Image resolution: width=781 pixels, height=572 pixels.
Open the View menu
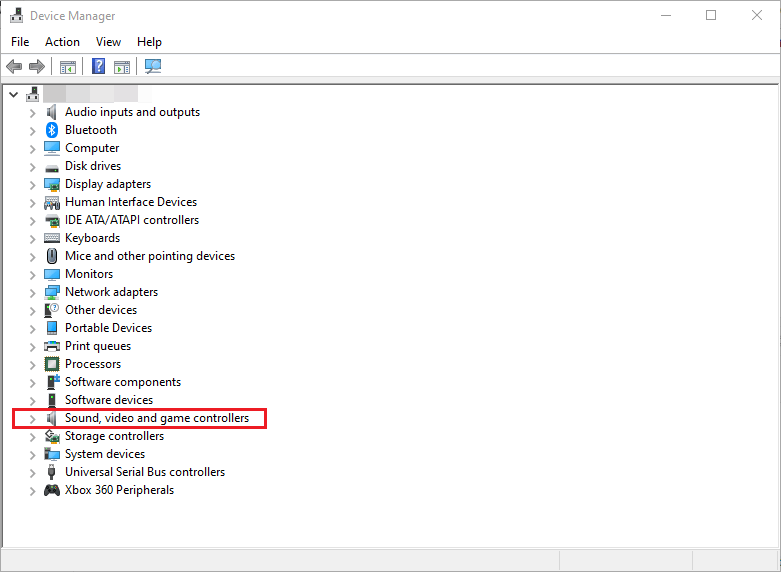(108, 42)
